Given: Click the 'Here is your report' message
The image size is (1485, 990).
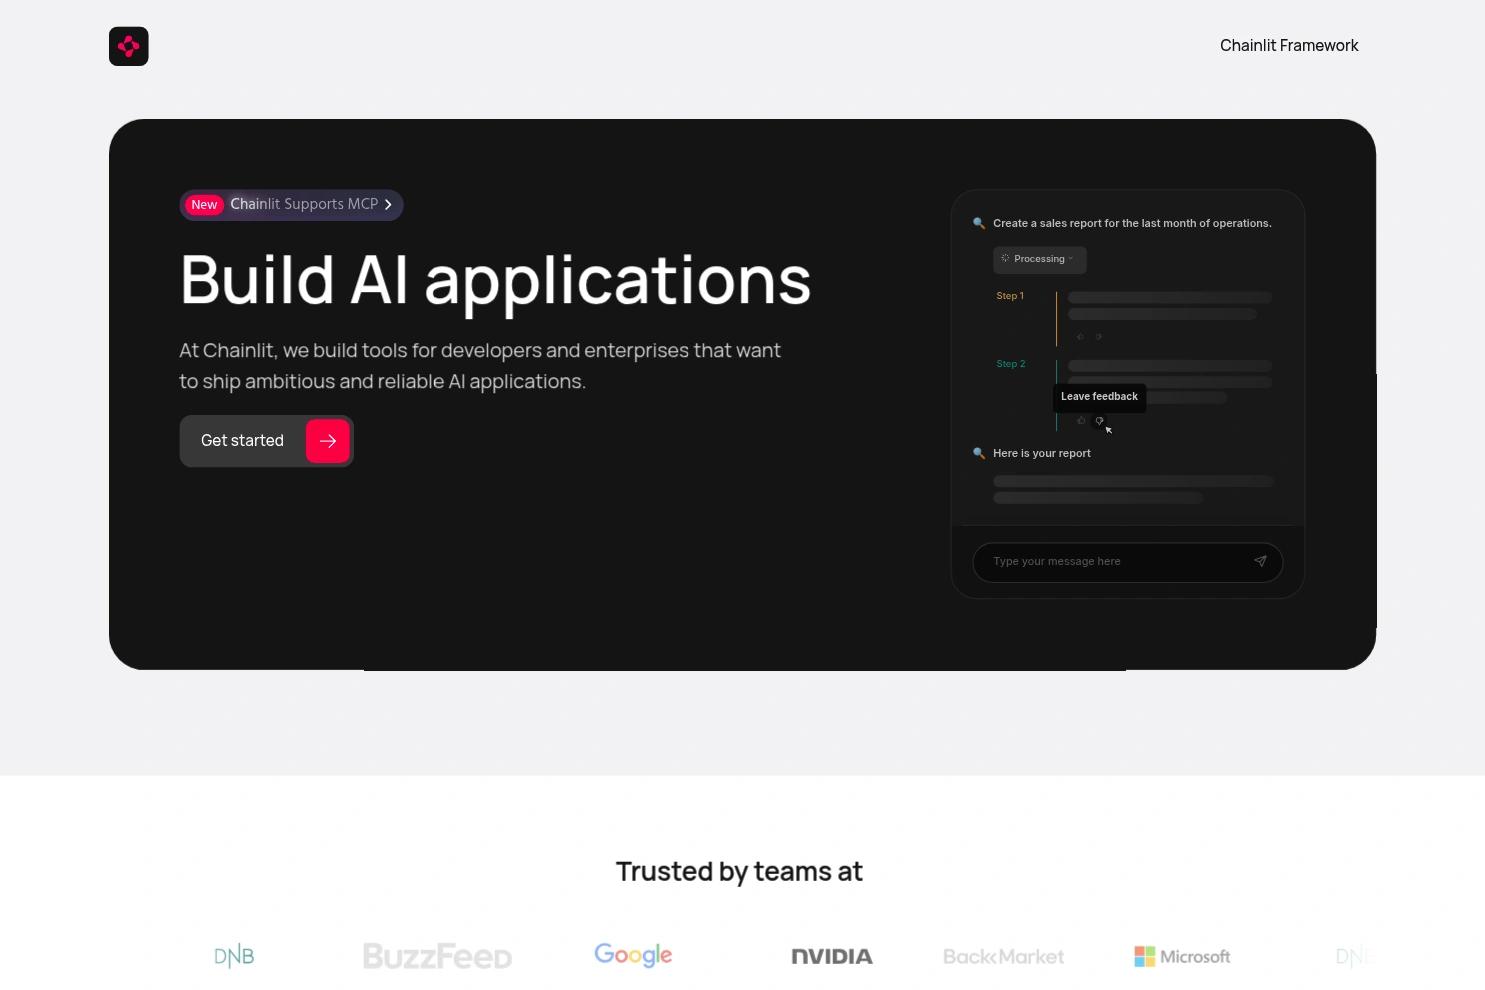Looking at the screenshot, I should point(1042,454).
